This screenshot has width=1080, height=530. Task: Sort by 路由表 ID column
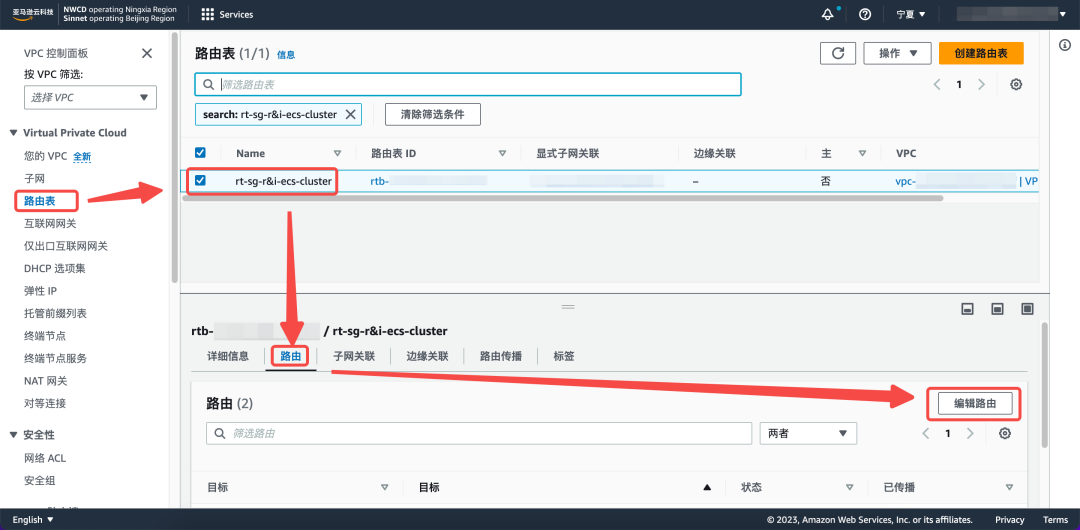502,153
